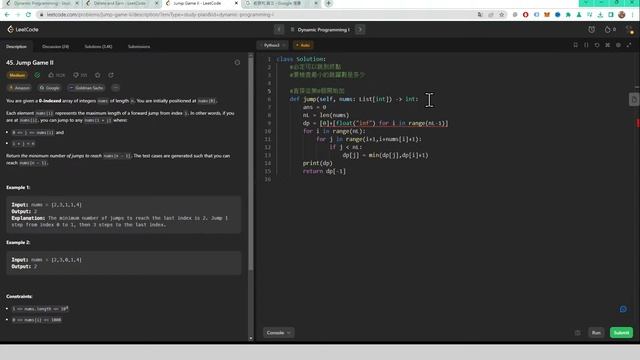
Task: Switch to the Description tab
Action: pos(16,47)
